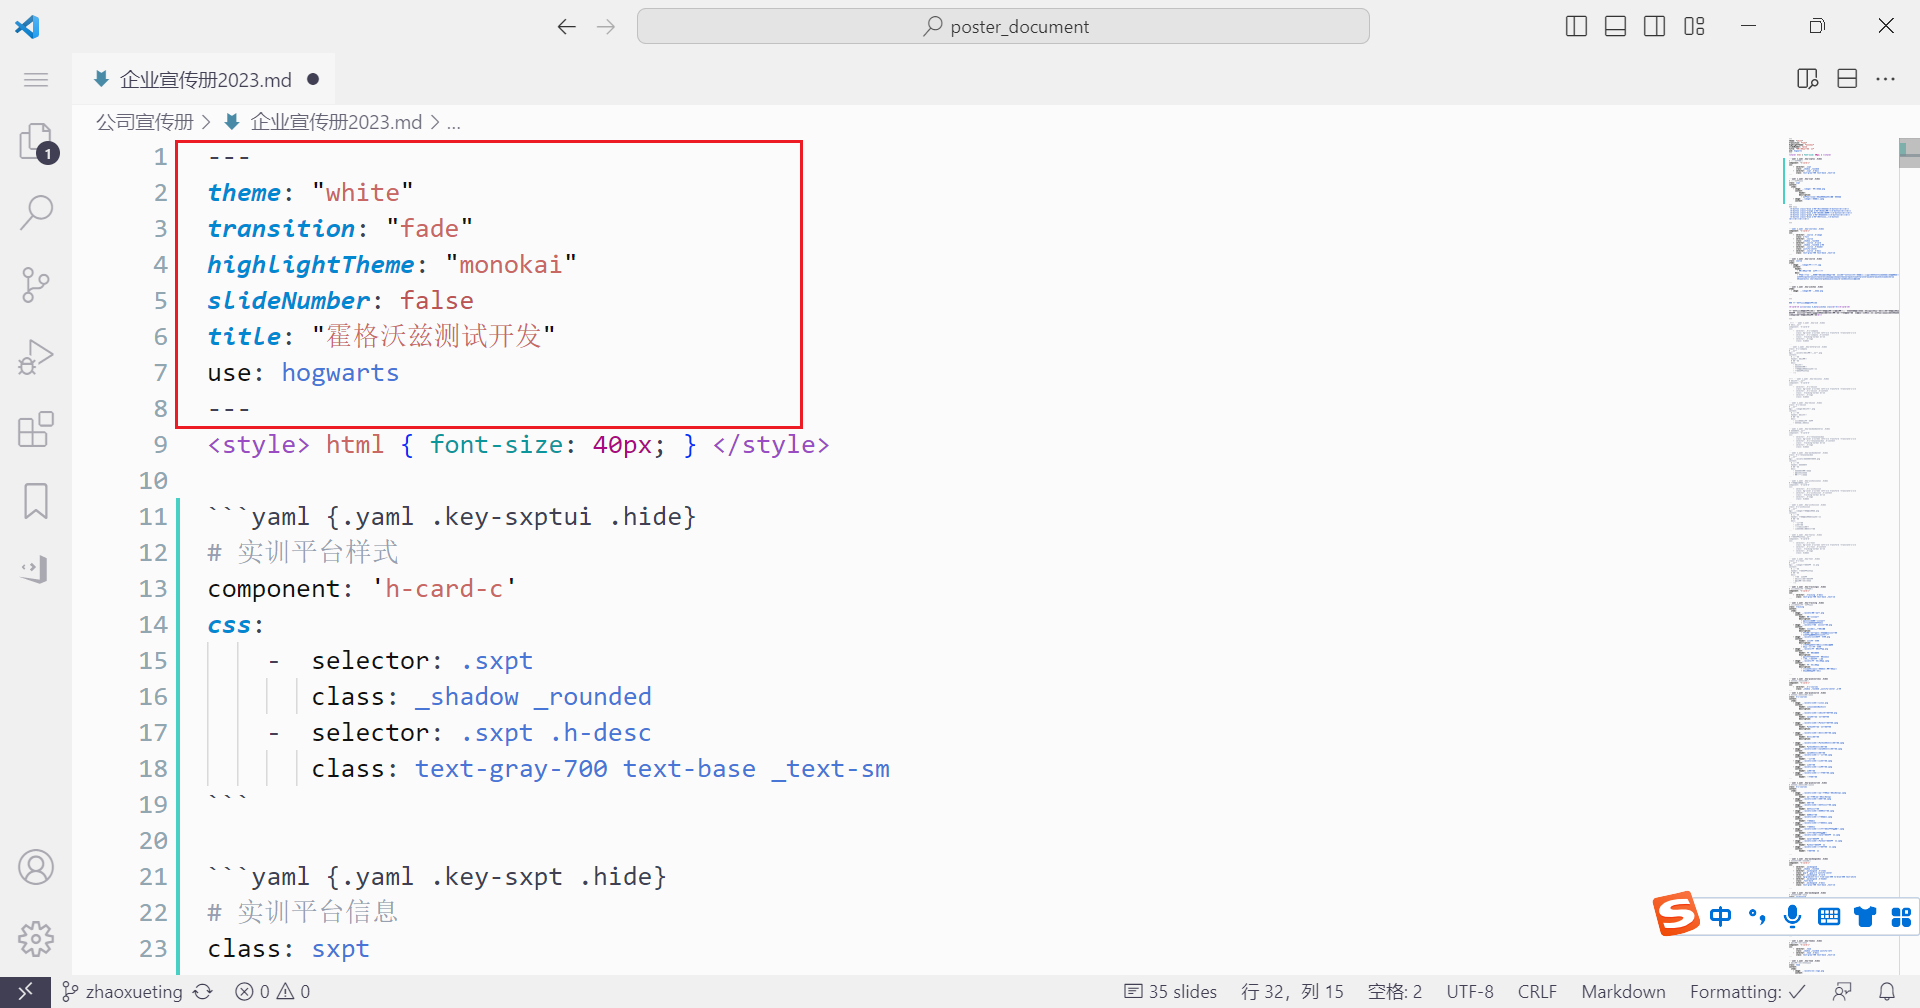Open the Search view icon
The image size is (1920, 1008).
point(36,212)
